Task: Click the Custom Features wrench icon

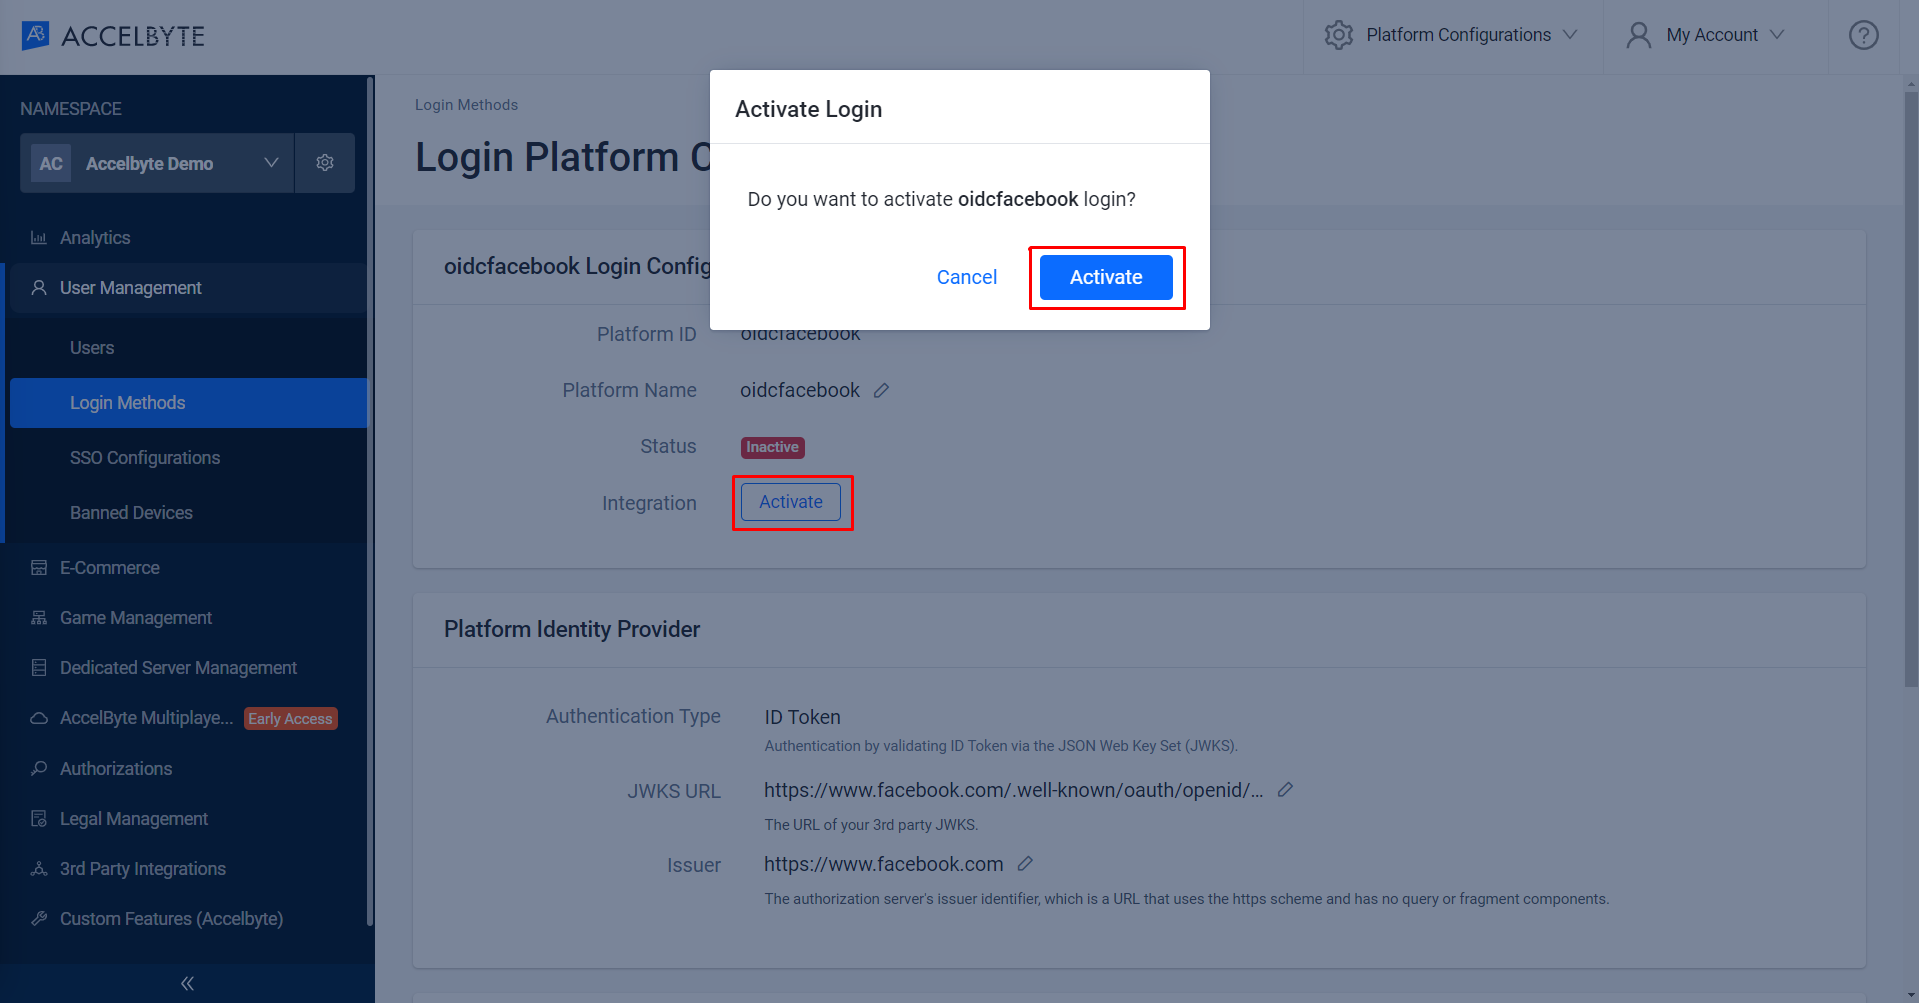Action: tap(39, 918)
